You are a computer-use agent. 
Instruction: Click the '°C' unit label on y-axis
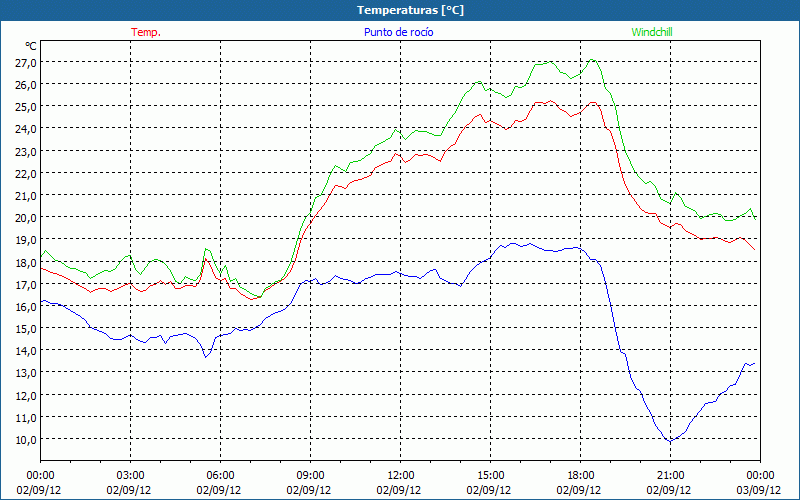31,46
